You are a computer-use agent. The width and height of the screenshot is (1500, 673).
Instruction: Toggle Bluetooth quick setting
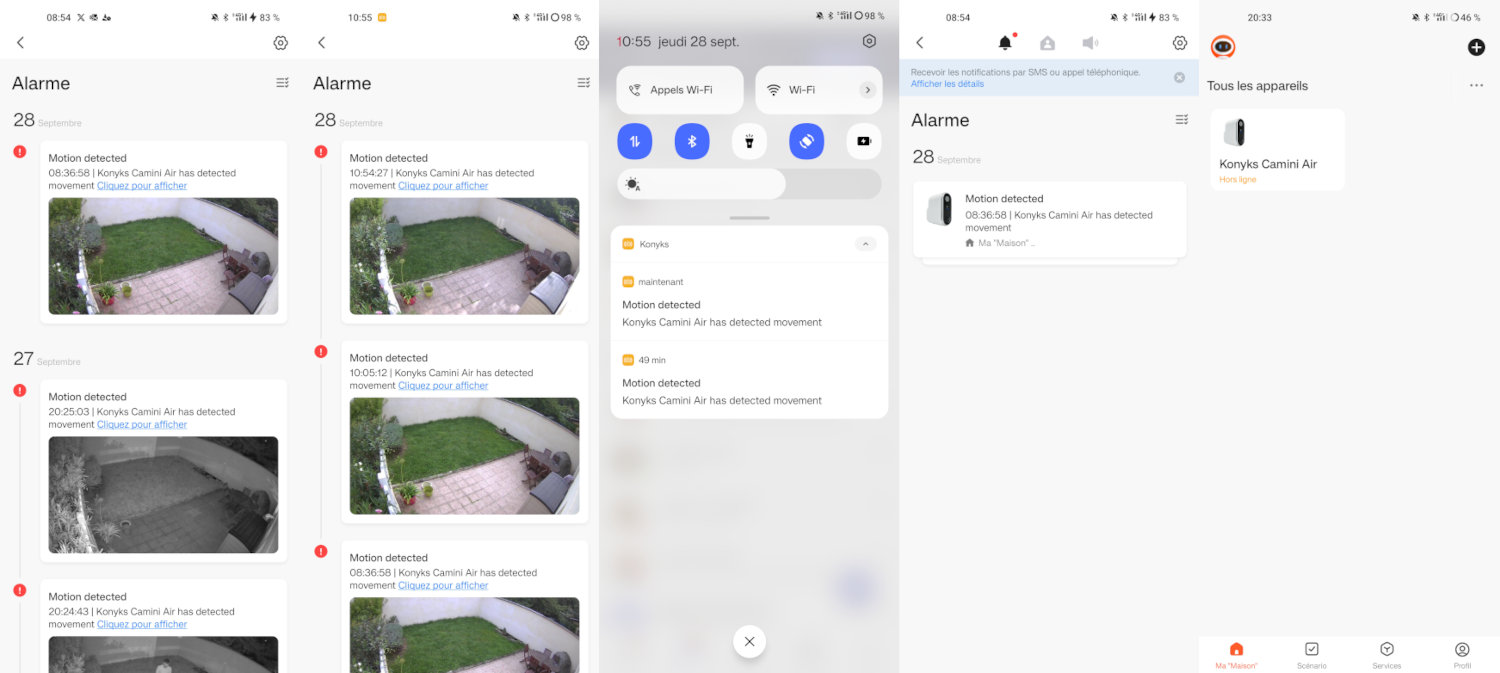tap(692, 141)
